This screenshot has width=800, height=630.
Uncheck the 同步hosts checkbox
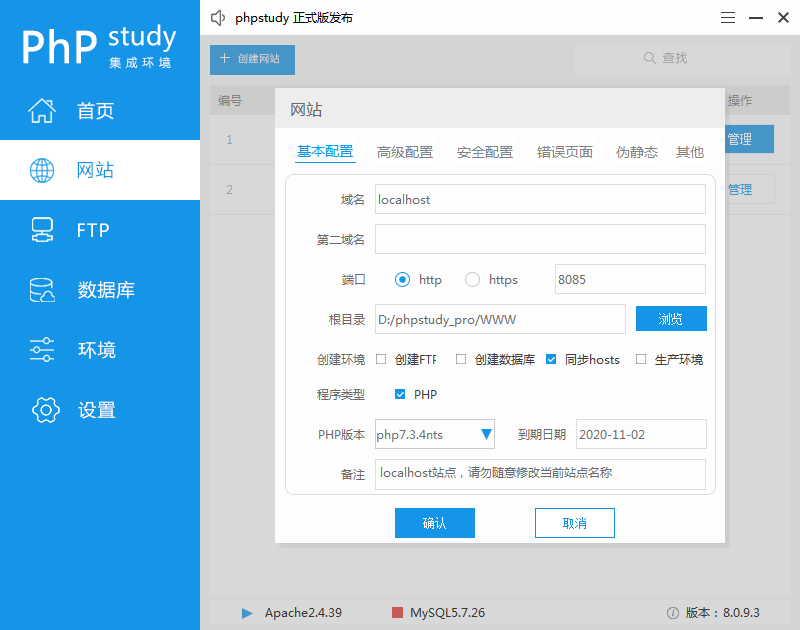click(551, 359)
